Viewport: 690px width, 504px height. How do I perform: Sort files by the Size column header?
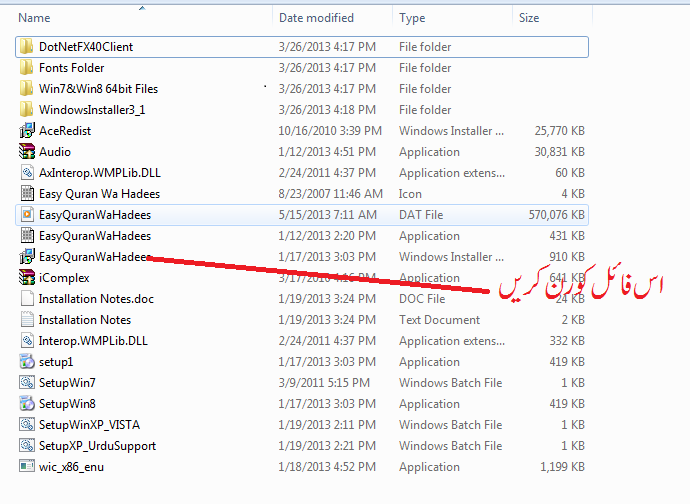tap(529, 18)
